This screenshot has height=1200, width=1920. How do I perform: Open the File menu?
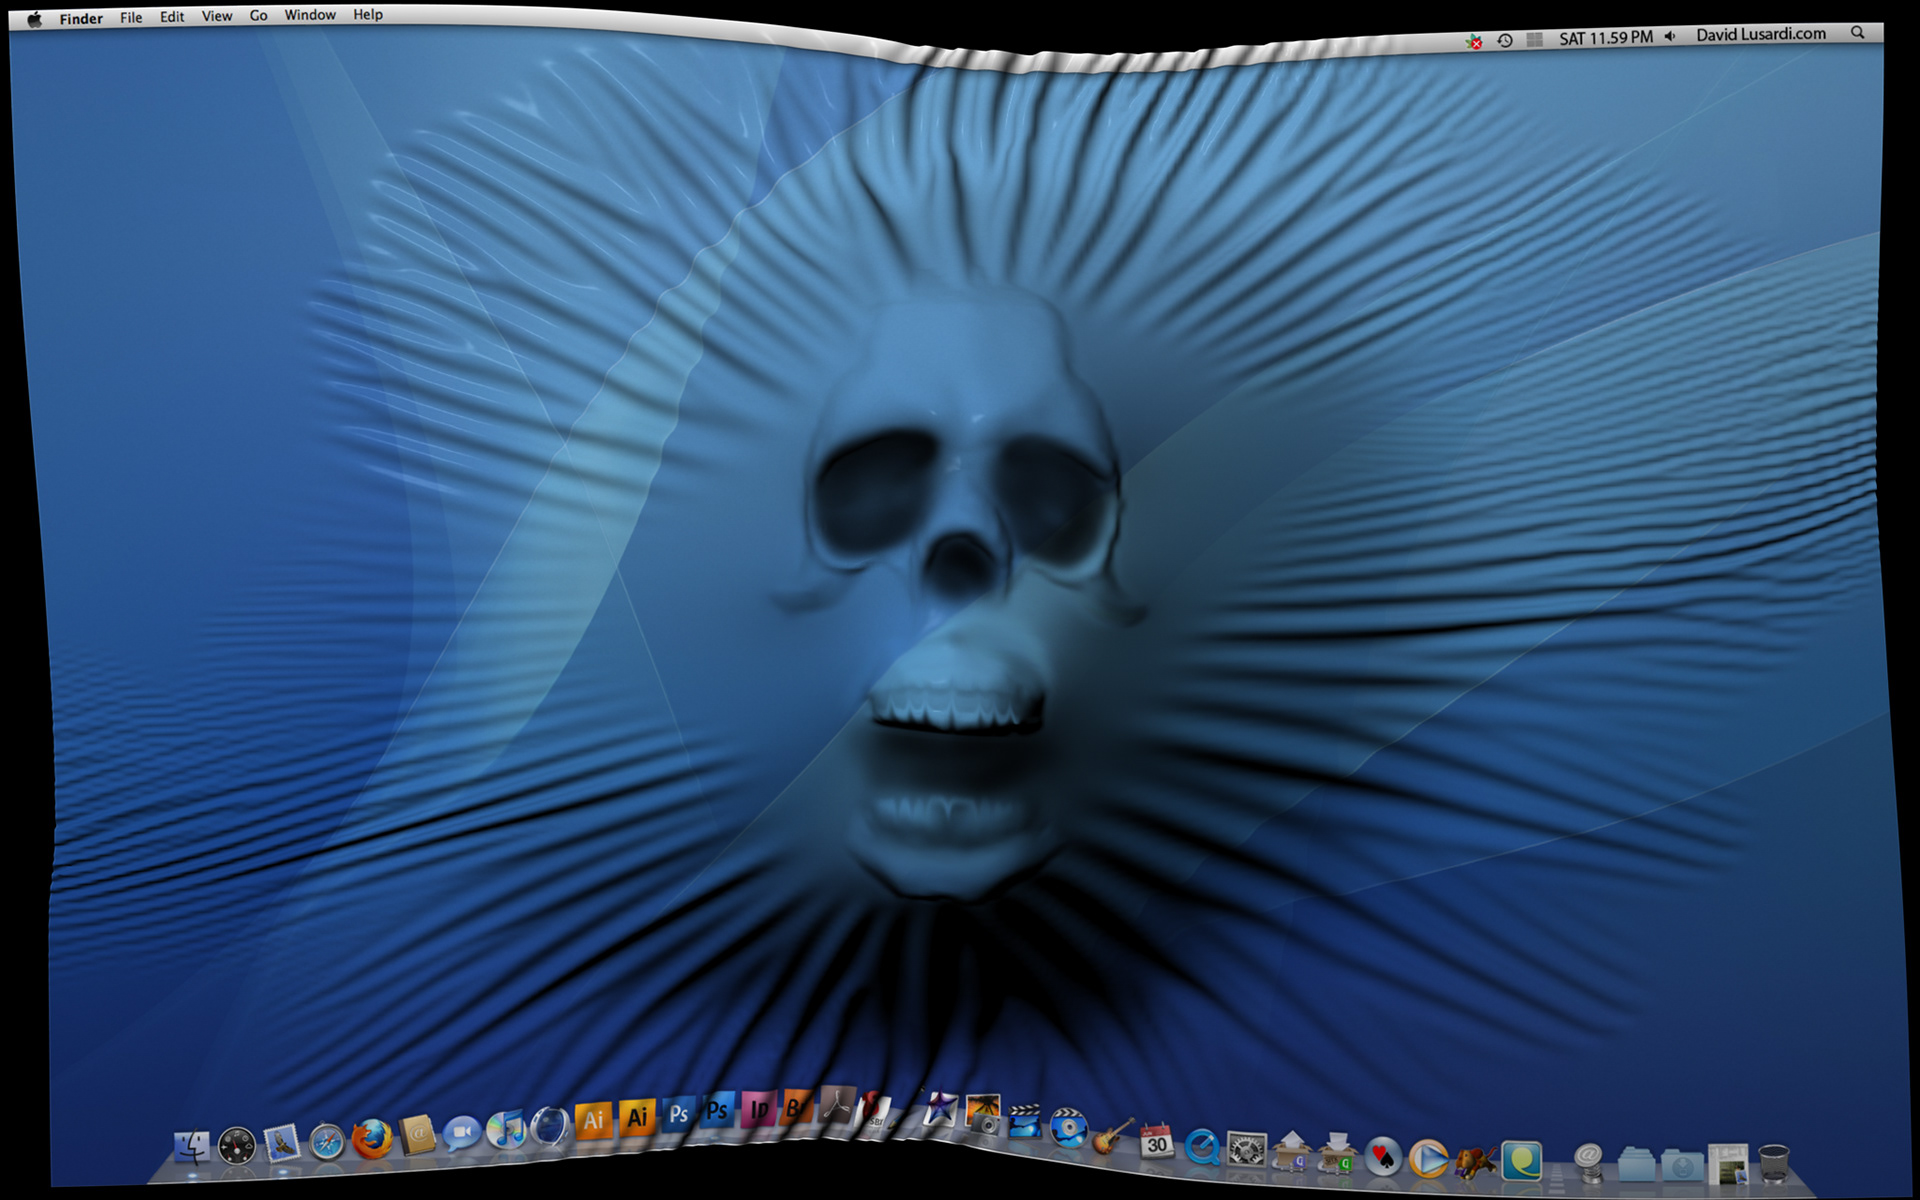[x=131, y=17]
